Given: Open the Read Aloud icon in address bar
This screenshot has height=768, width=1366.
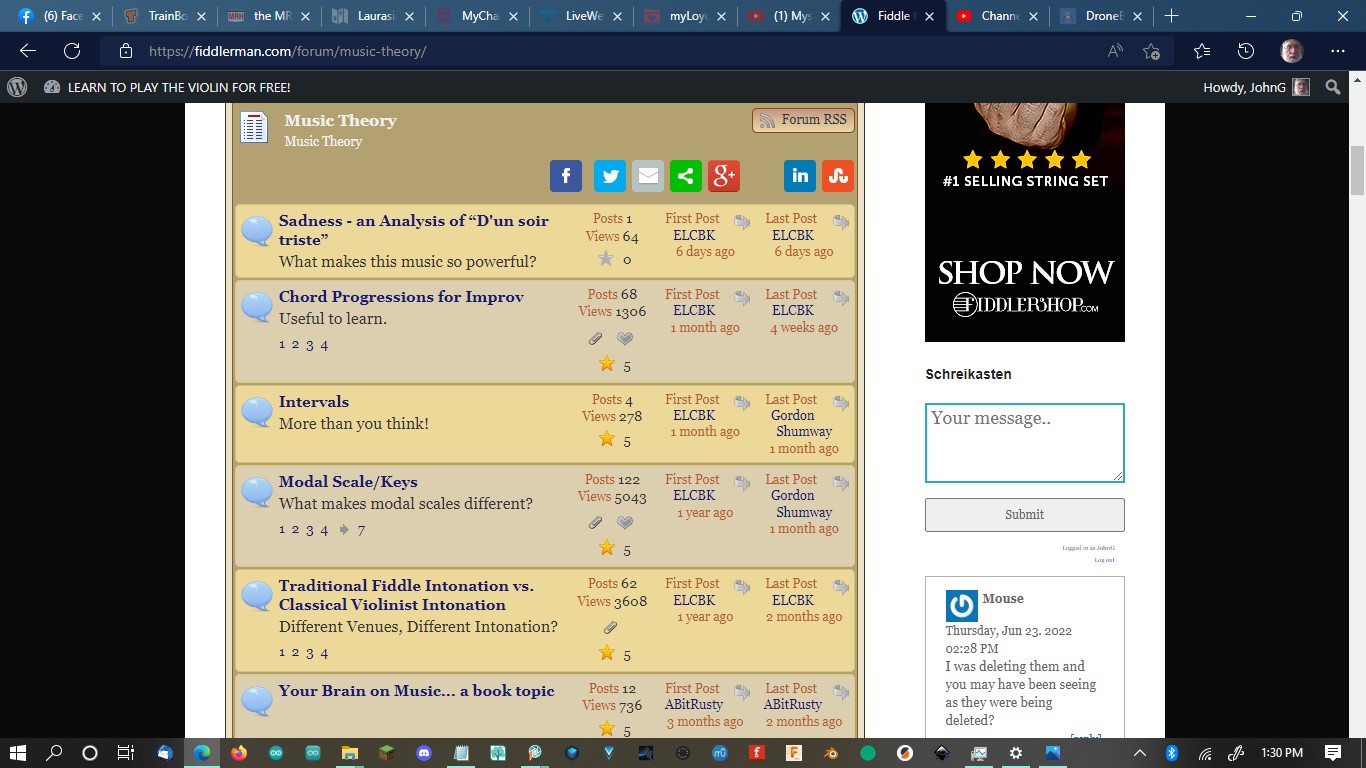Looking at the screenshot, I should click(x=1115, y=51).
